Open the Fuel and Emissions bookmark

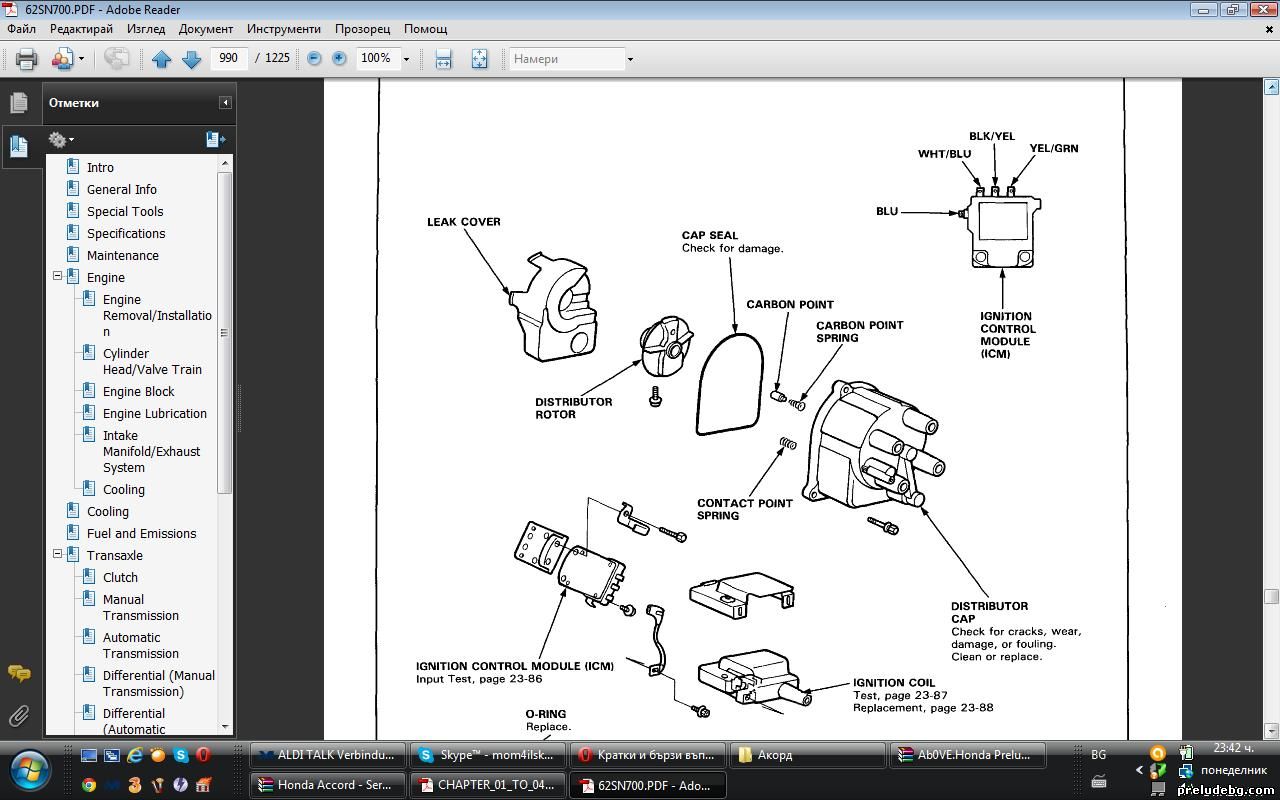point(141,533)
